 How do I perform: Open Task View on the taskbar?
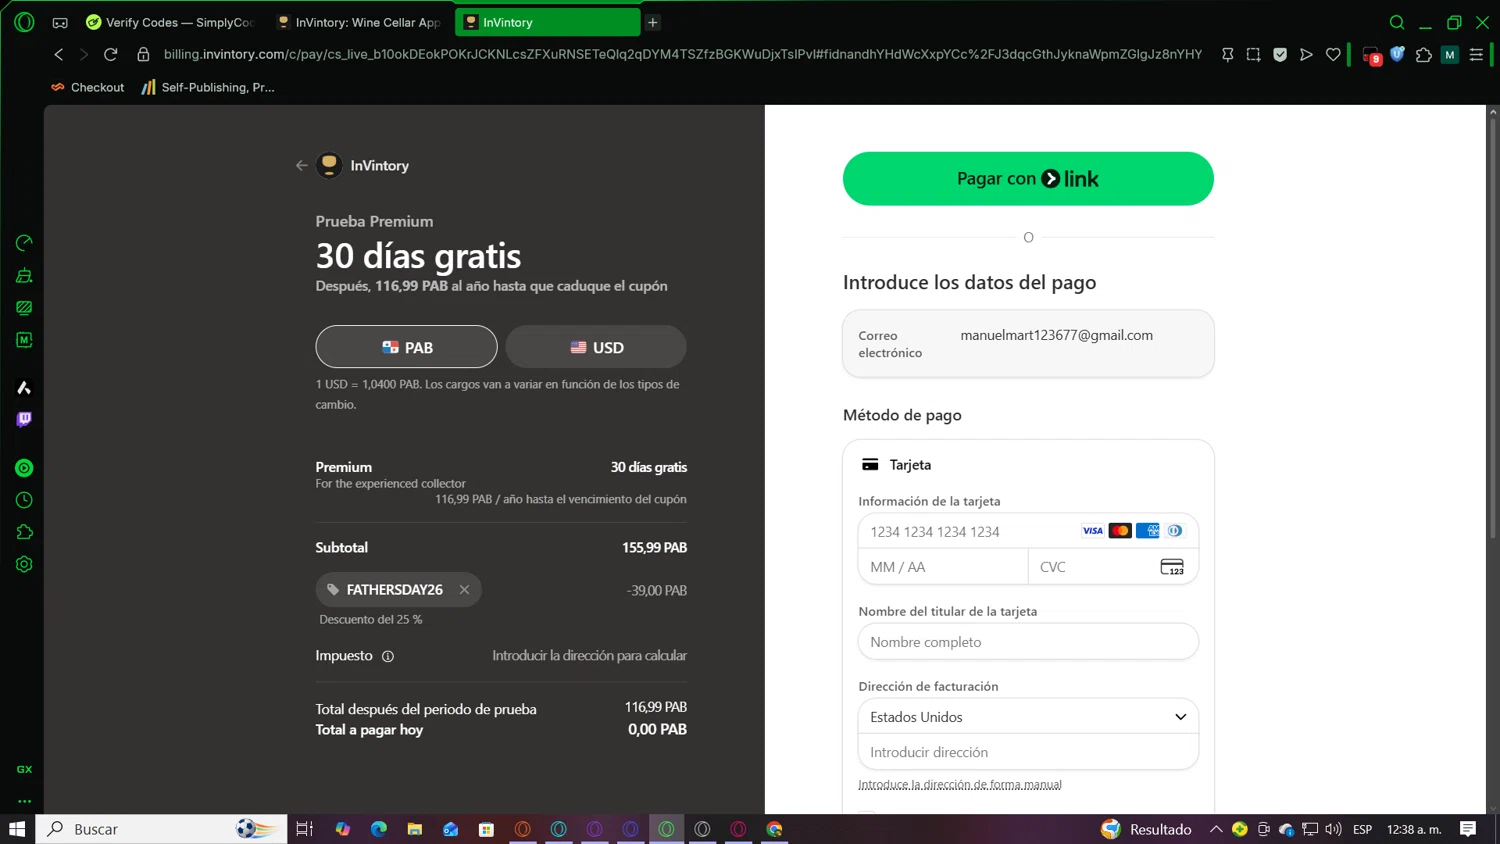(305, 829)
